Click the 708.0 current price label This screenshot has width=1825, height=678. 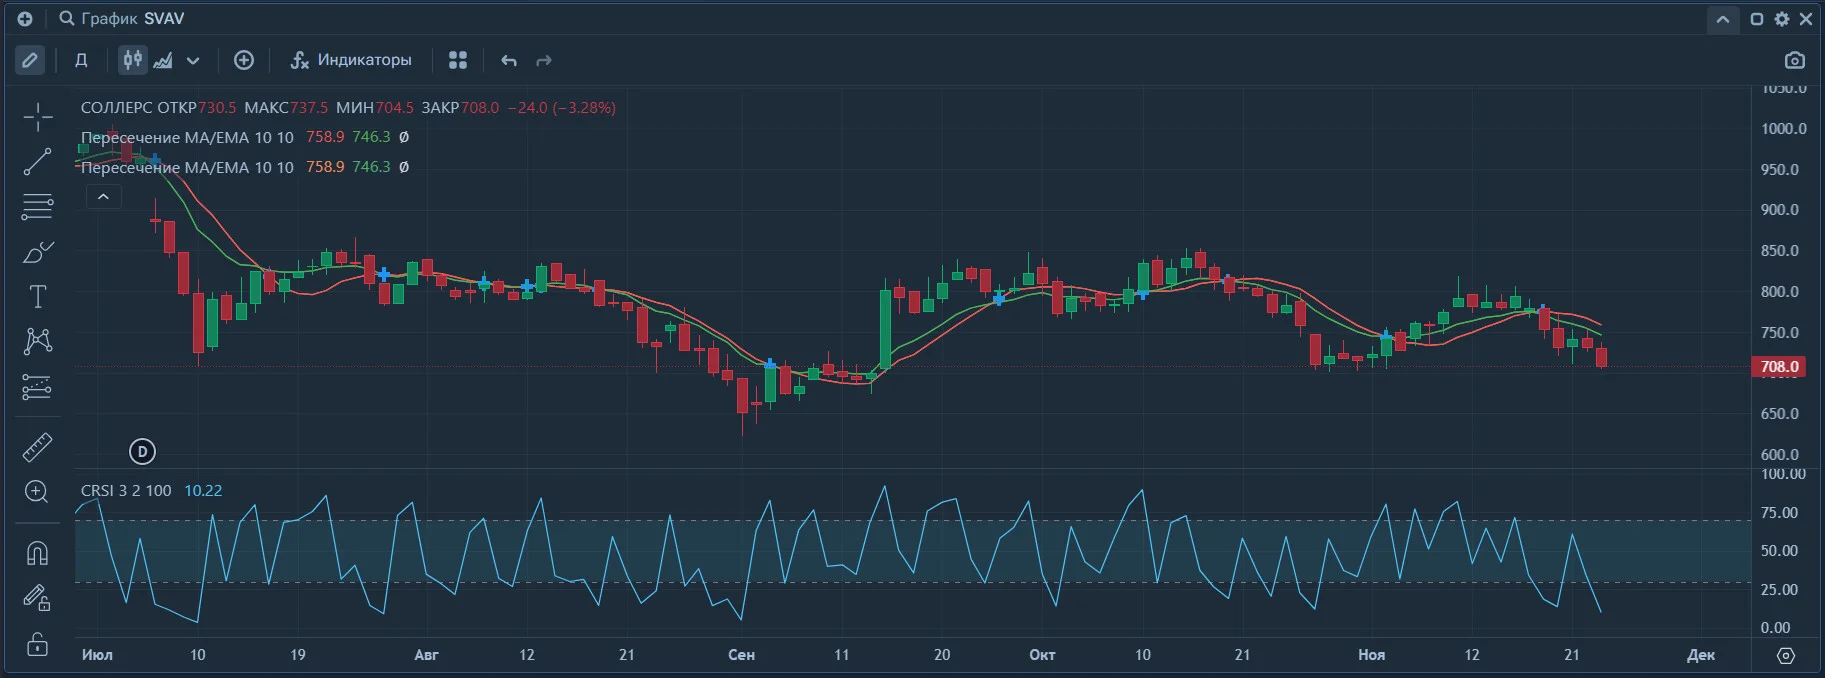coord(1780,367)
